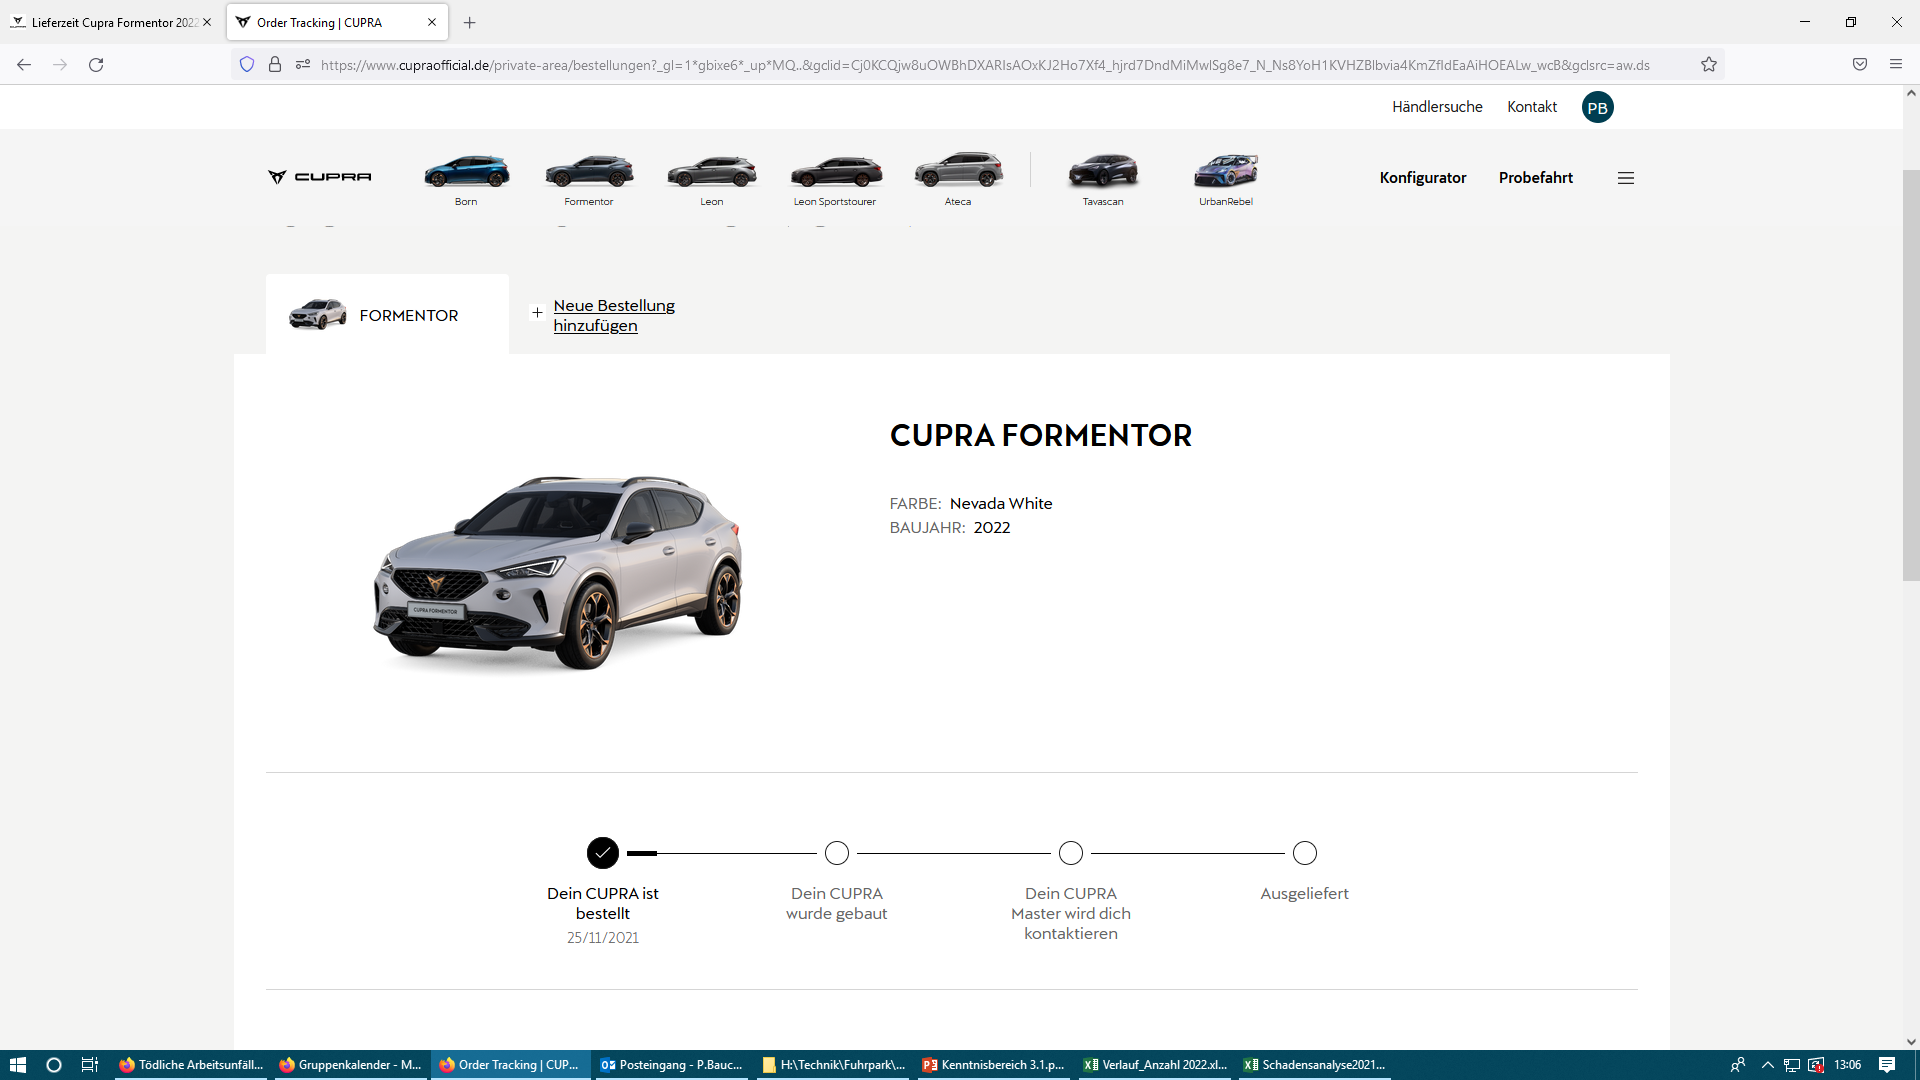The width and height of the screenshot is (1920, 1080).
Task: Click the site padlock security icon
Action: tap(275, 65)
